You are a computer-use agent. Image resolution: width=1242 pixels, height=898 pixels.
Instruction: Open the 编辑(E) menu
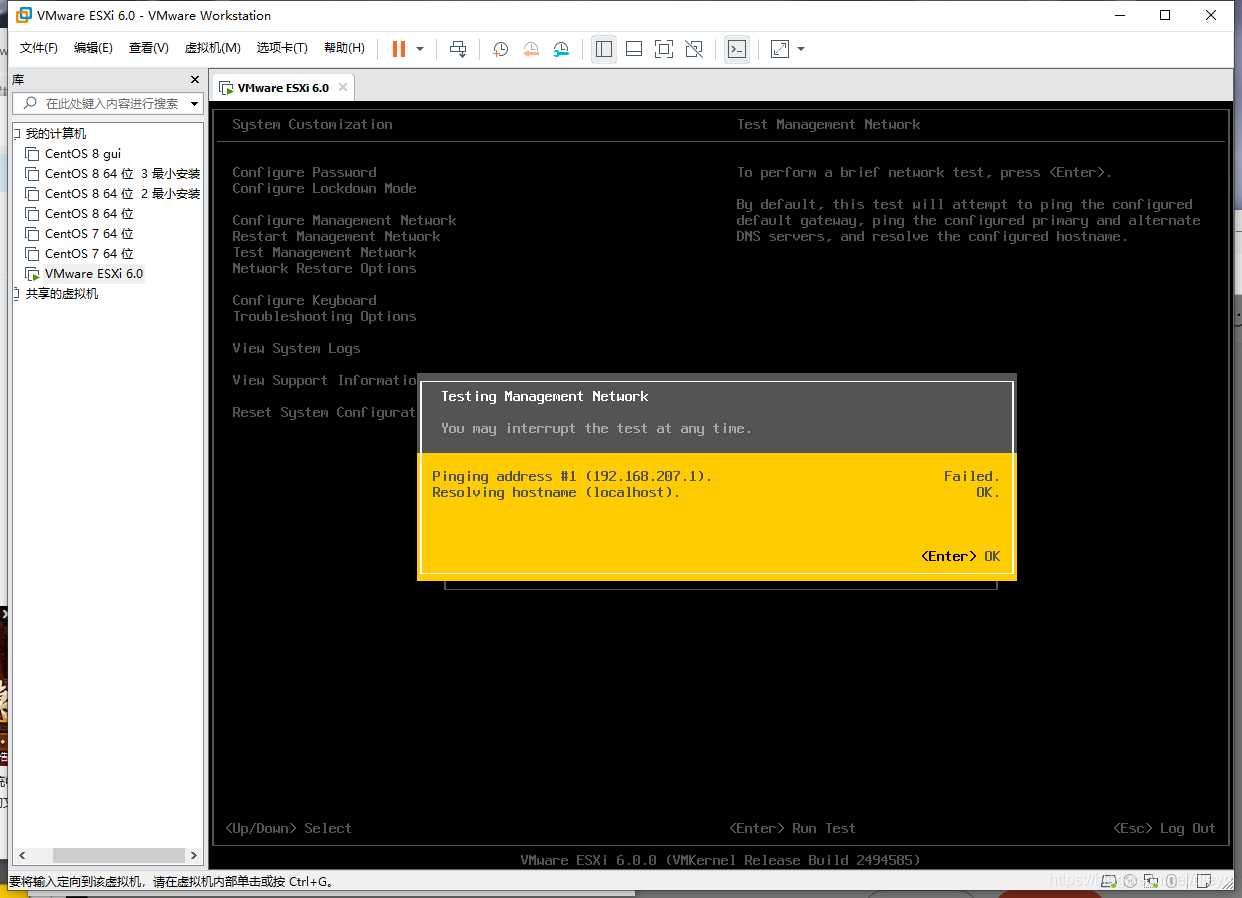coord(93,48)
